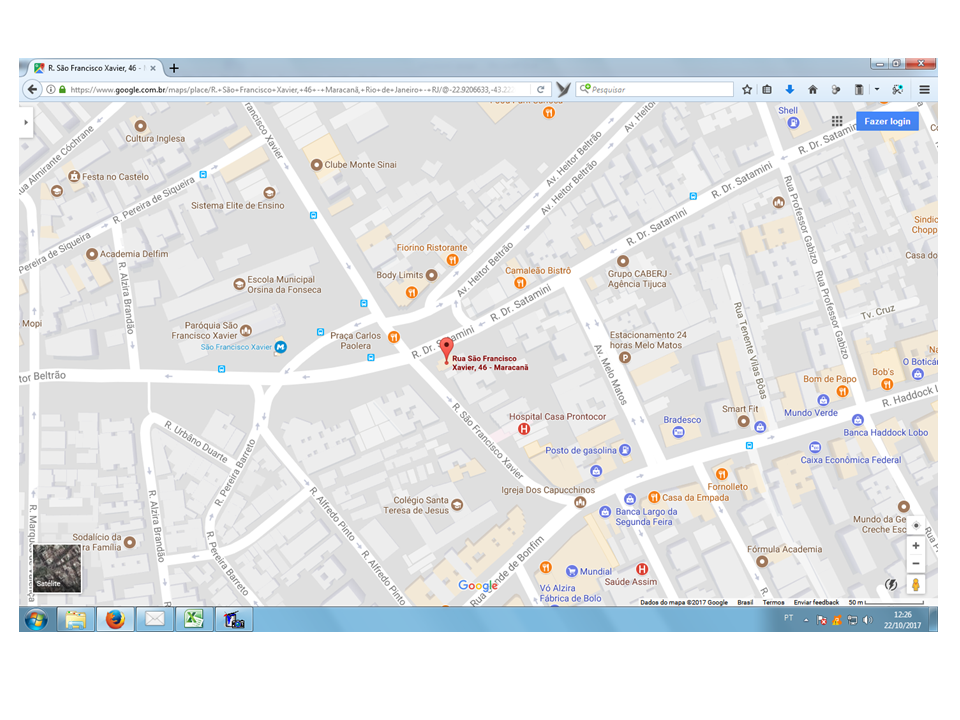Image resolution: width=960 pixels, height=720 pixels.
Task: Open the bookmarks list icon in toolbar
Action: (x=767, y=89)
